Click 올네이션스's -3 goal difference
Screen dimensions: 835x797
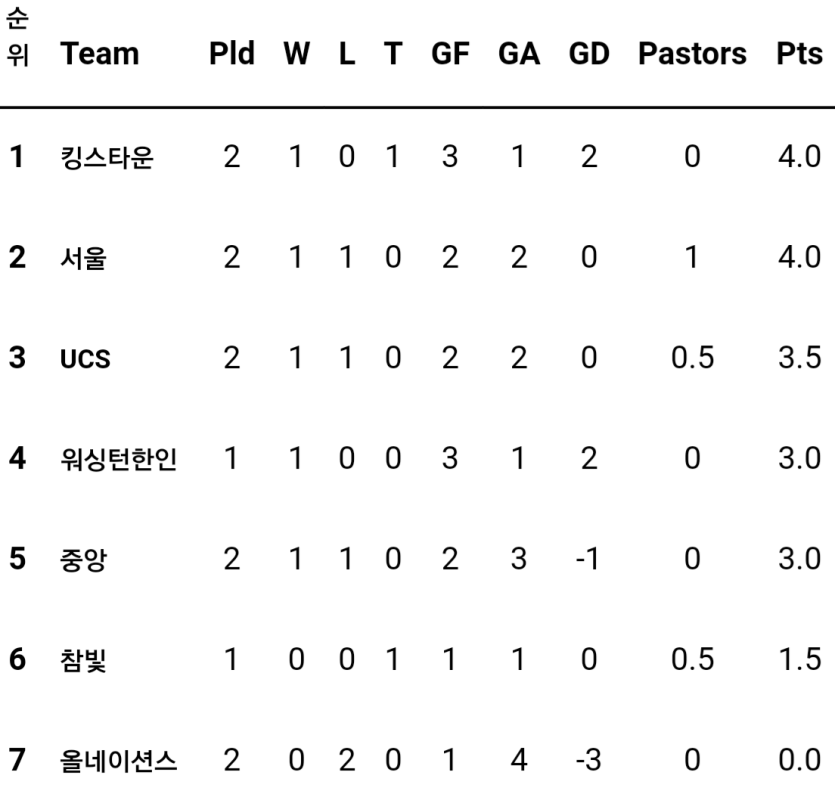589,760
